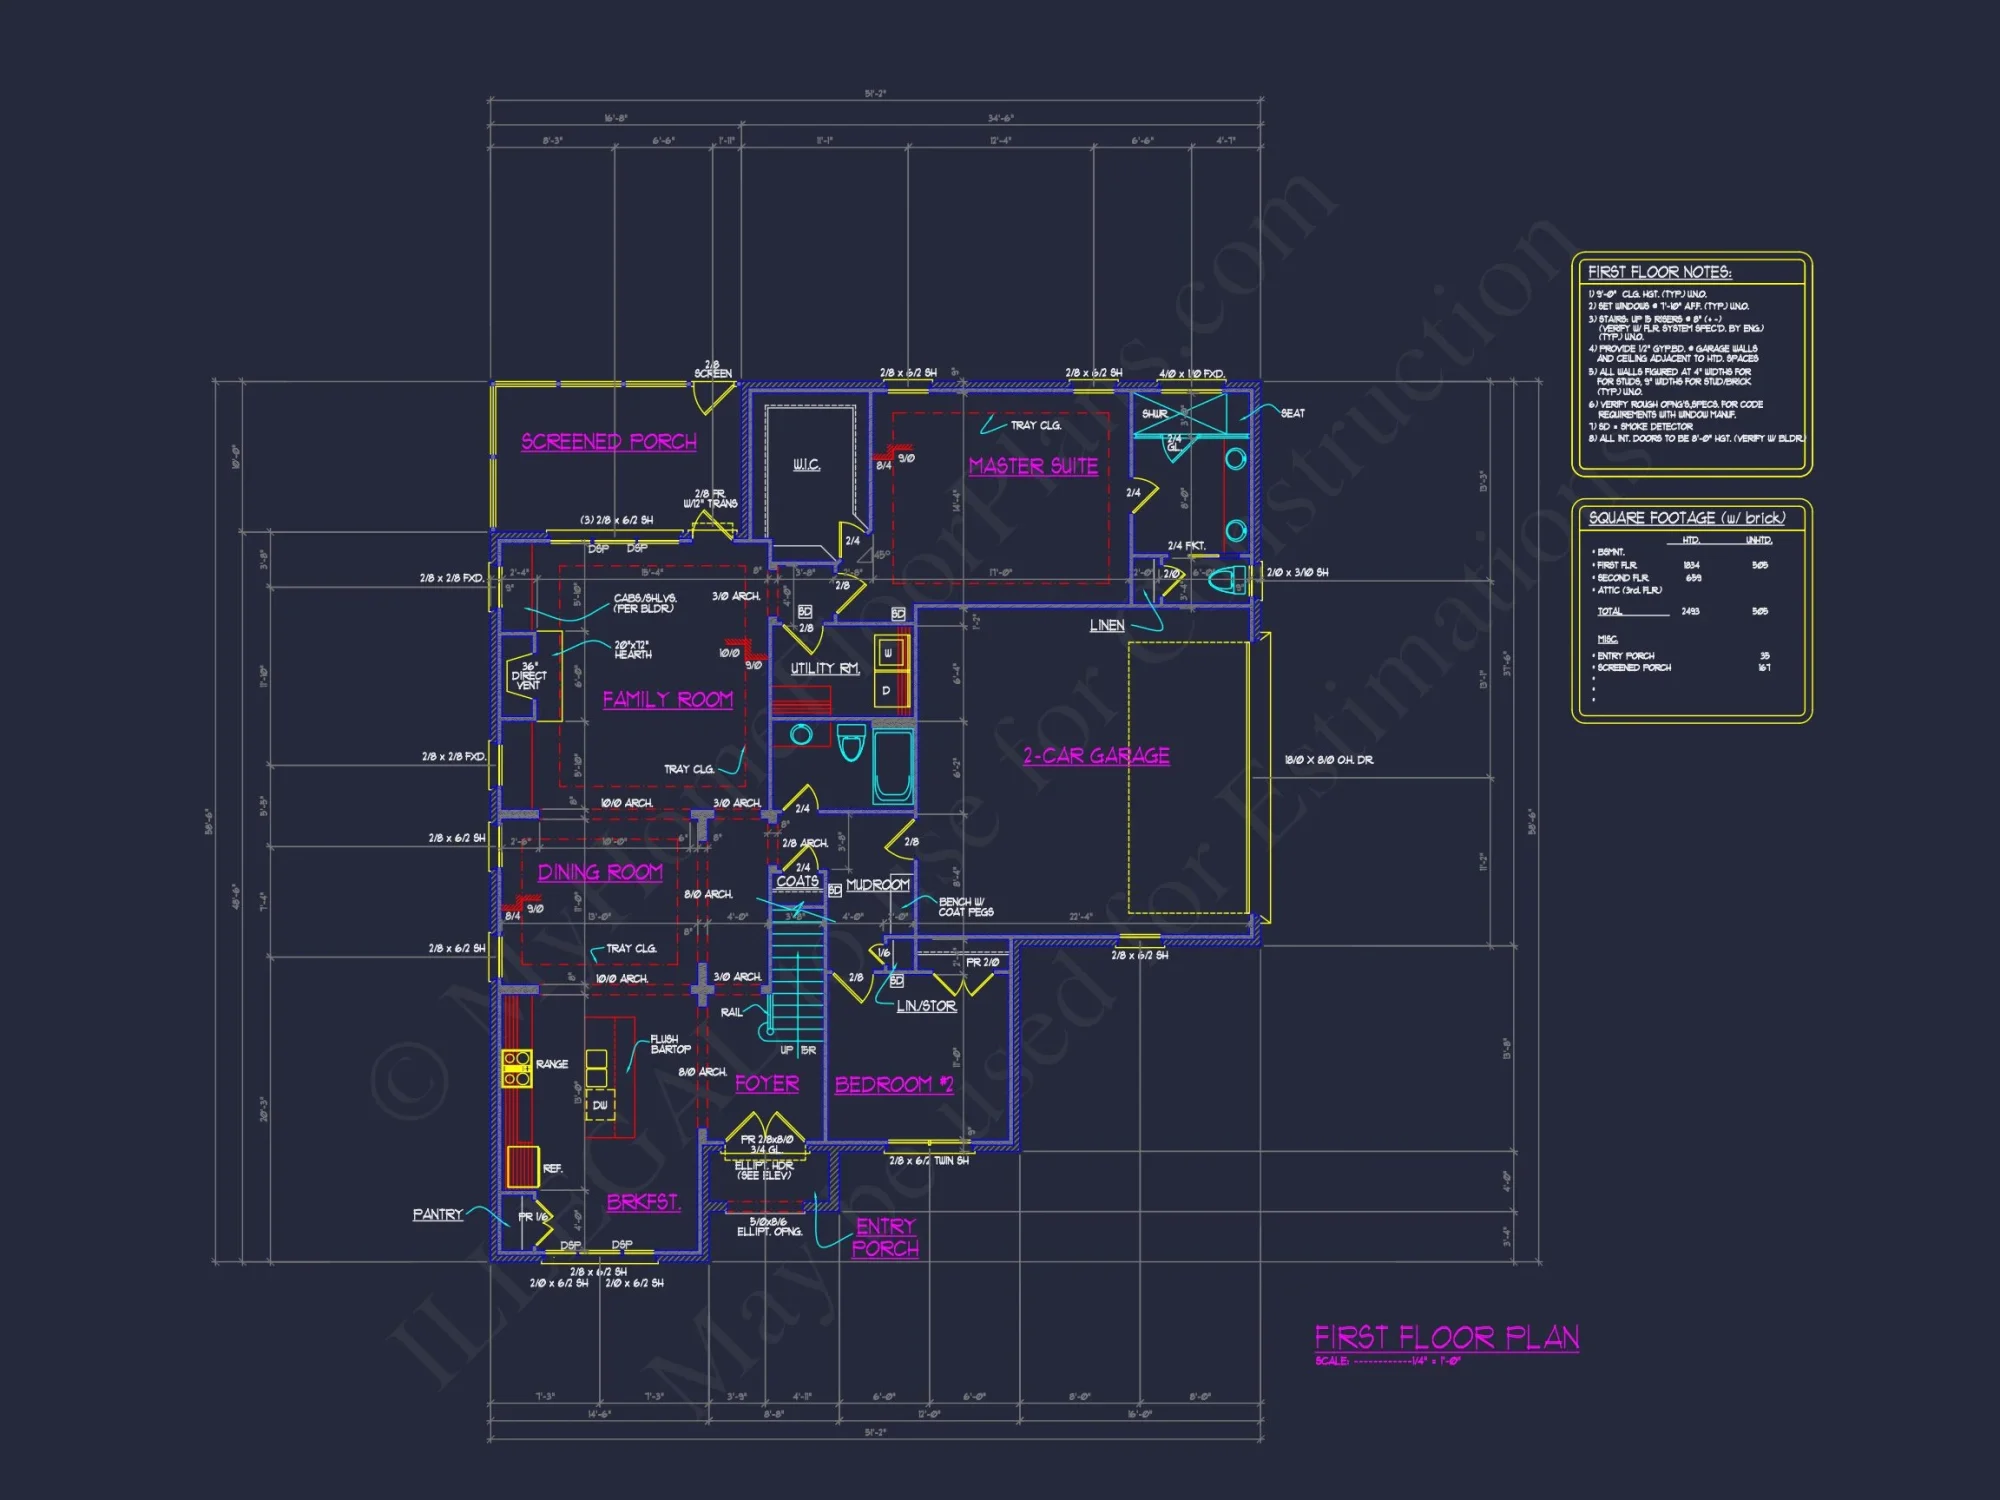Select the dishwasher (DW) symbol
This screenshot has width=2000, height=1500.
click(x=600, y=1106)
